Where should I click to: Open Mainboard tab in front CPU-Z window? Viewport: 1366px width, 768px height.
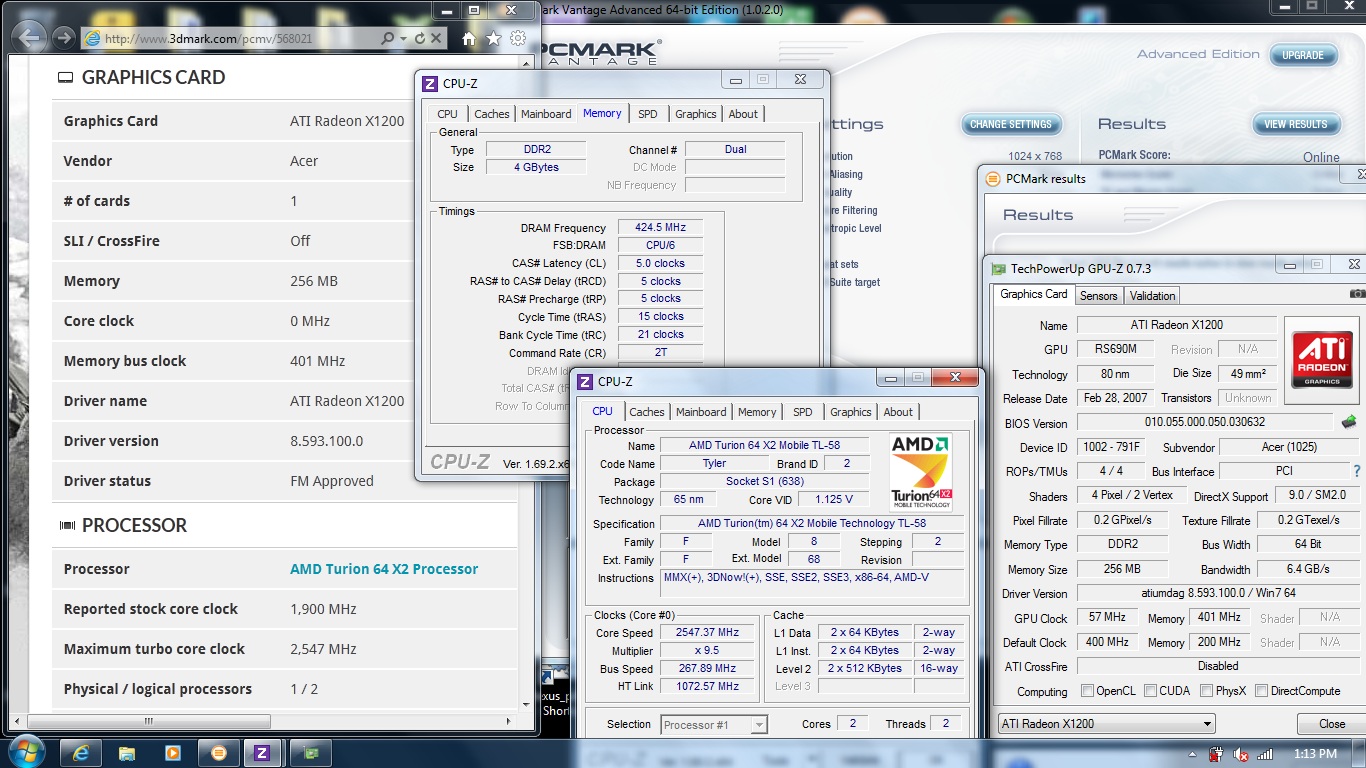[x=701, y=412]
